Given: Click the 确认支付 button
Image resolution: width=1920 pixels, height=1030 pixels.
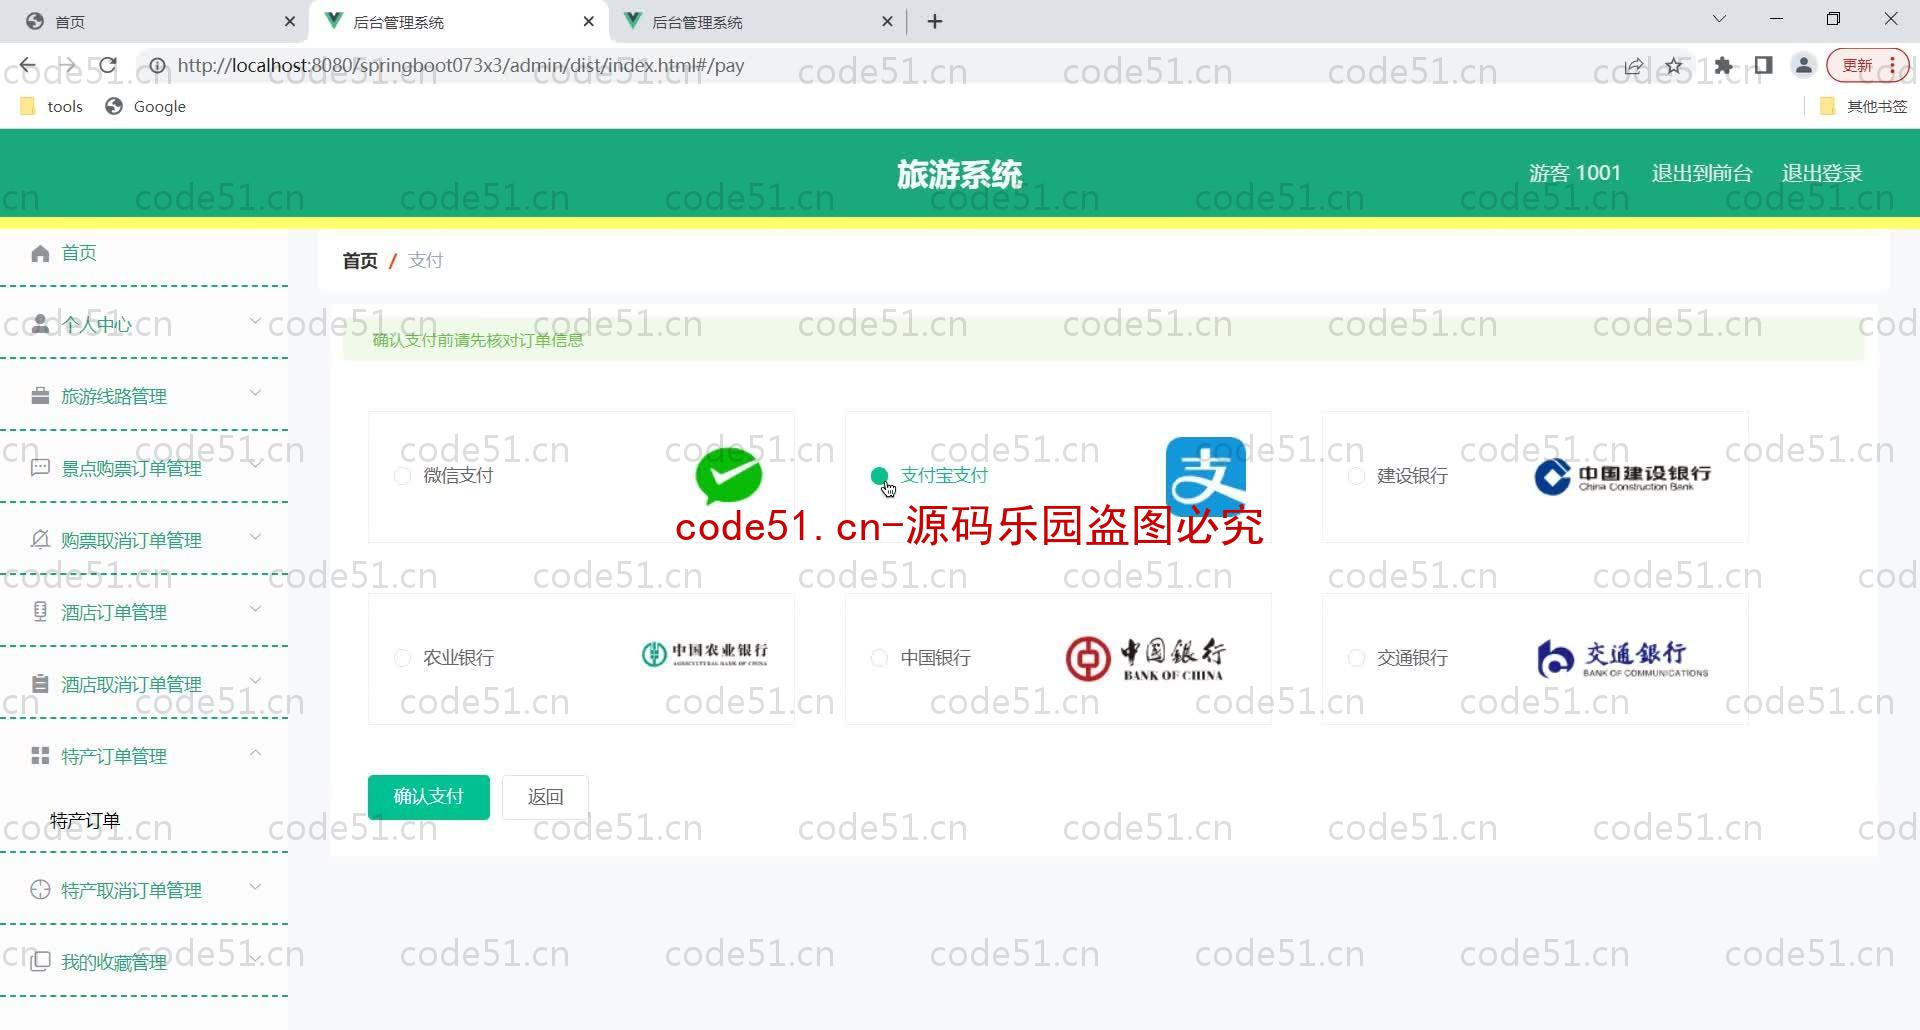Looking at the screenshot, I should pyautogui.click(x=429, y=797).
